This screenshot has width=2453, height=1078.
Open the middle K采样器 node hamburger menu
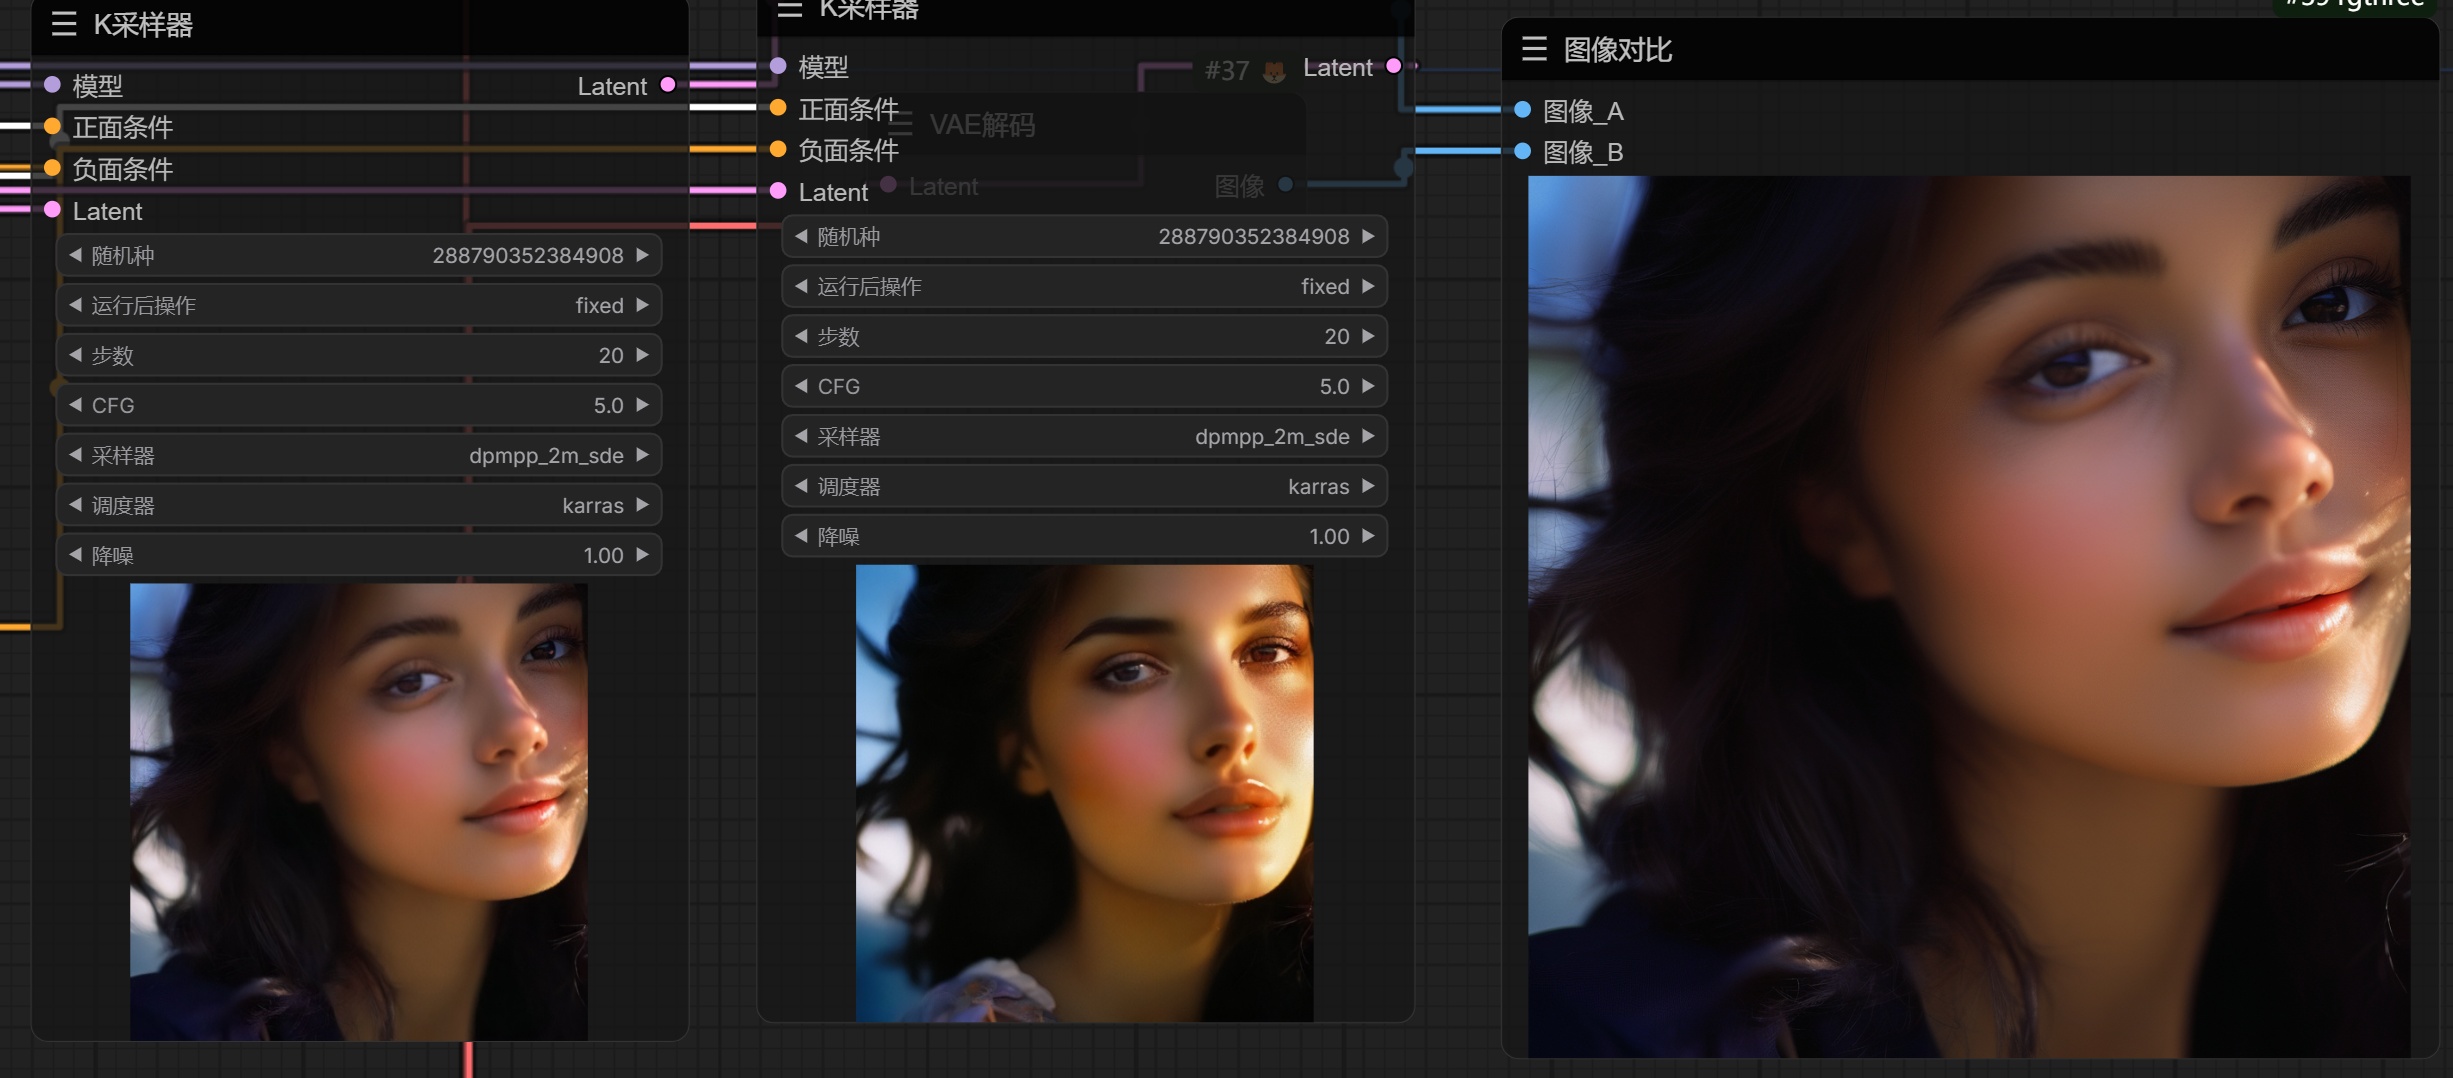pos(790,9)
